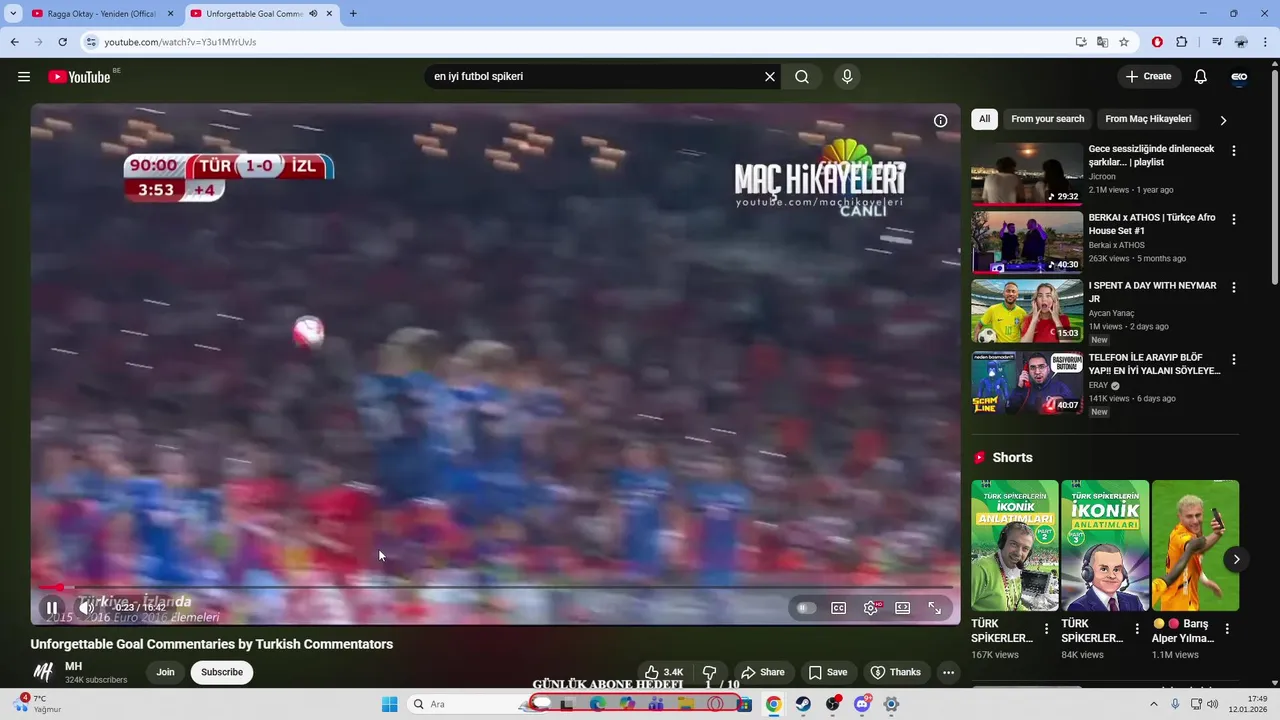The height and width of the screenshot is (720, 1280).
Task: Show video info card icon
Action: point(941,121)
